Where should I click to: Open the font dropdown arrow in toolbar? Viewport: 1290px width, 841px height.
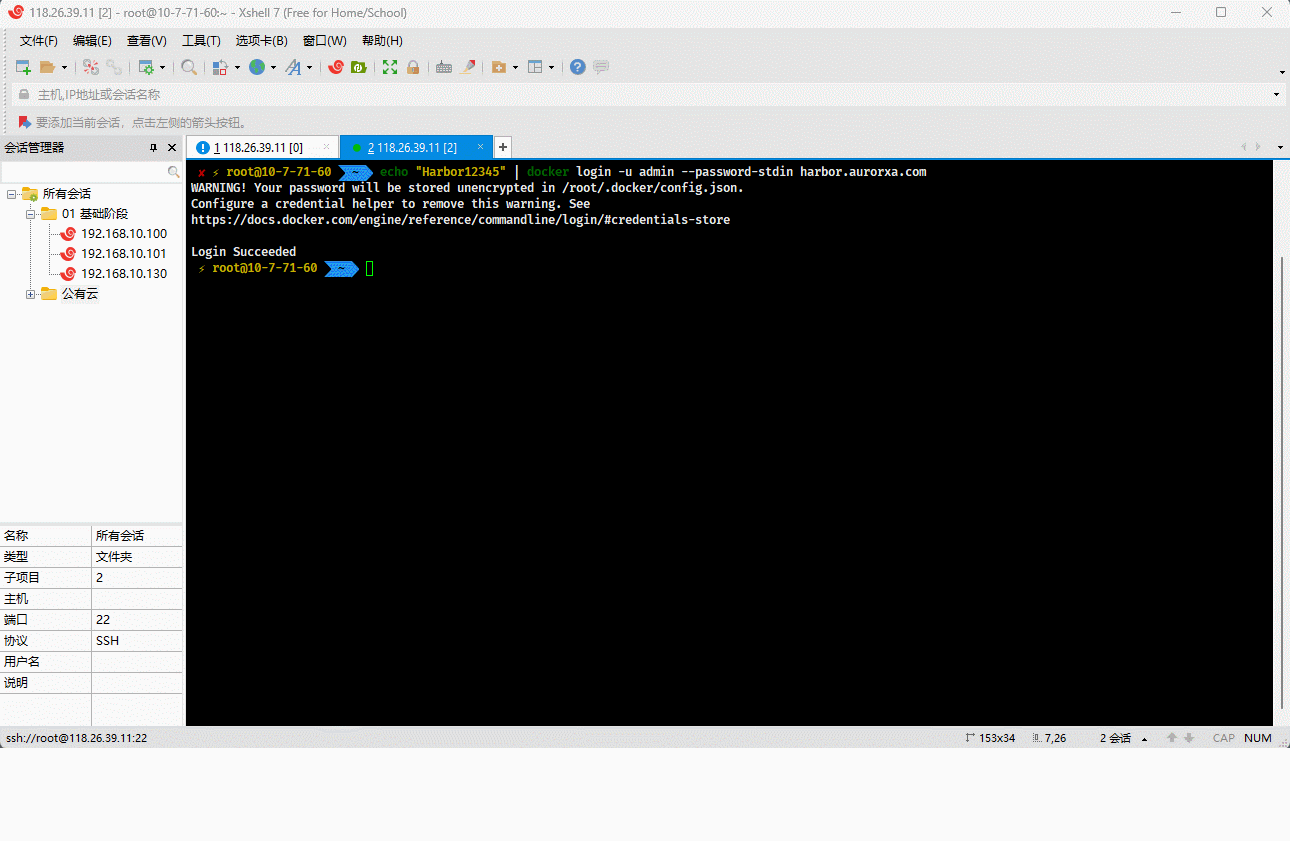(309, 68)
